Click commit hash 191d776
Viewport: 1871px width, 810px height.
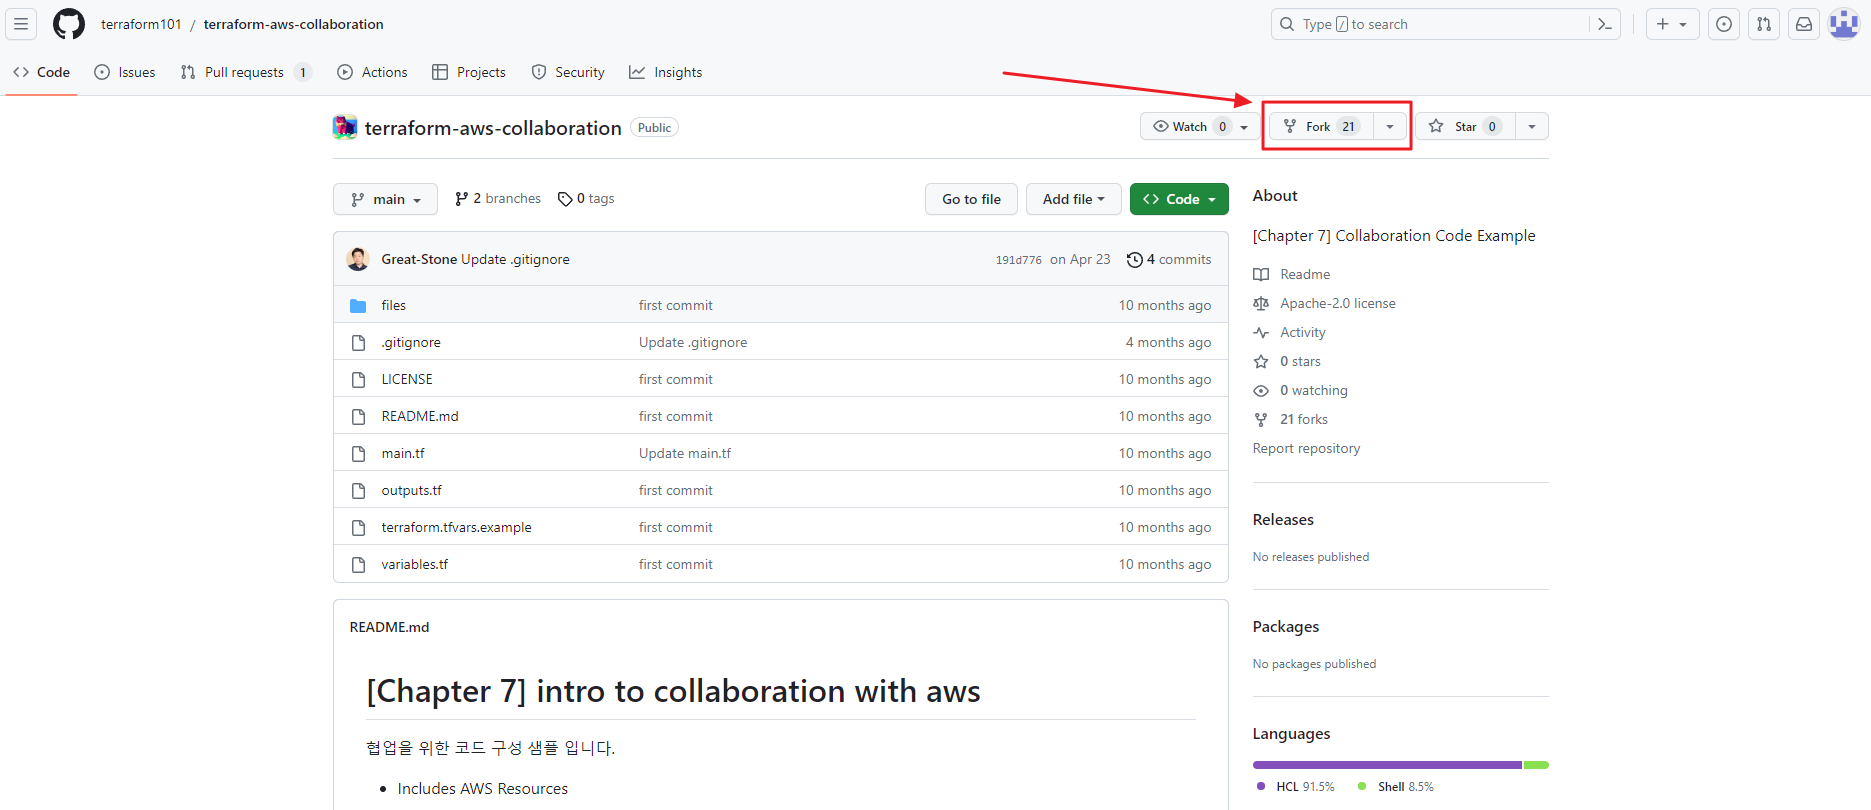[x=1018, y=260]
